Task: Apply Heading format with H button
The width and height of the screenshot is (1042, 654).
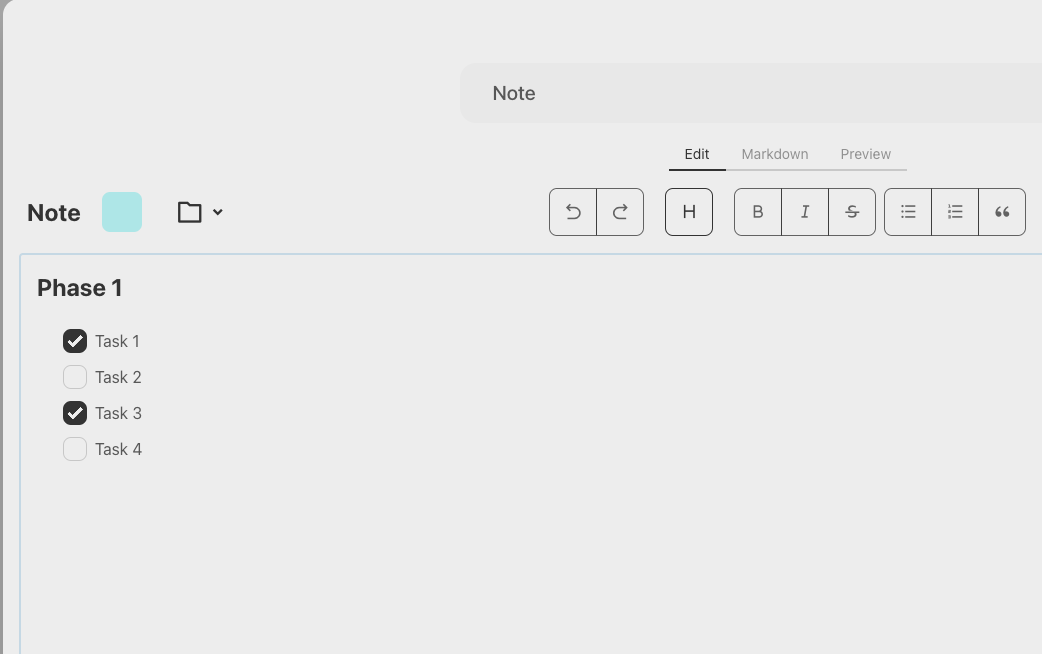Action: (689, 212)
